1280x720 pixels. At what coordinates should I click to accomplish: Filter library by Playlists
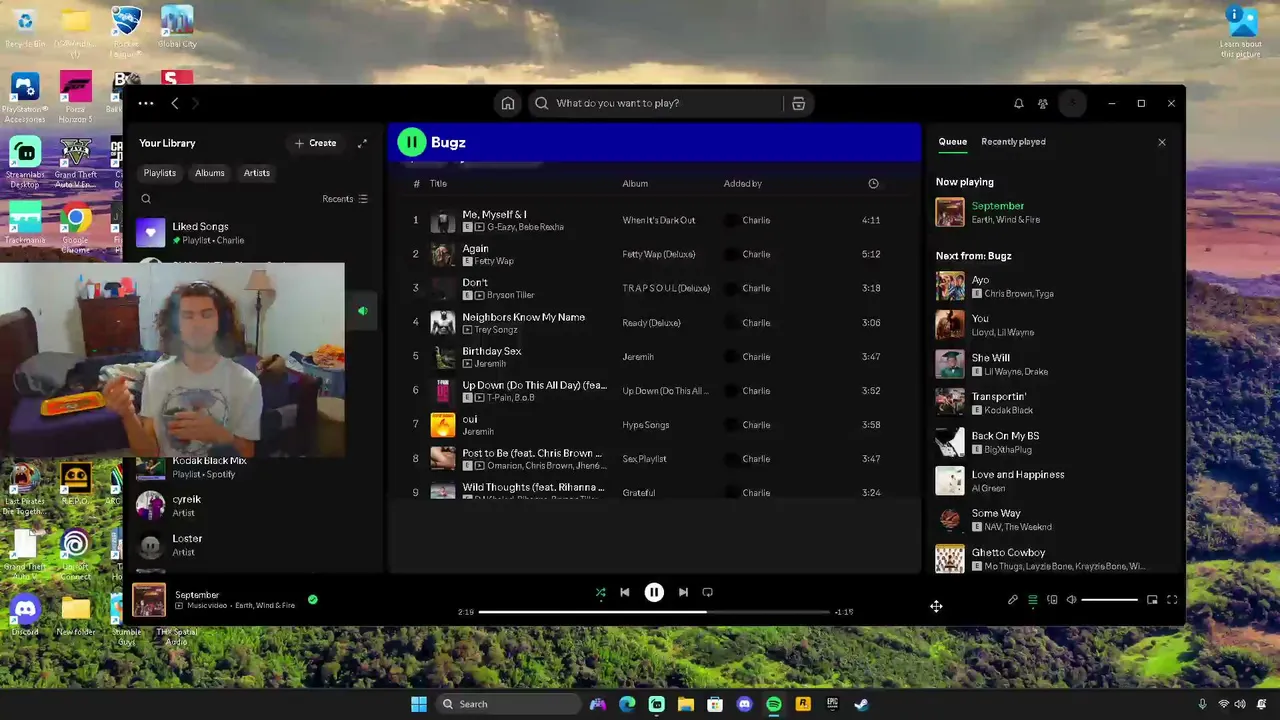pyautogui.click(x=160, y=173)
